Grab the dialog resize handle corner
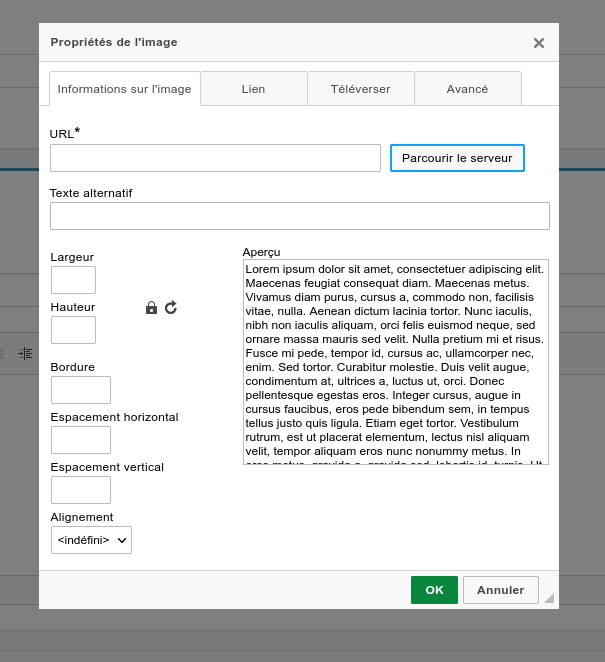 click(x=548, y=597)
